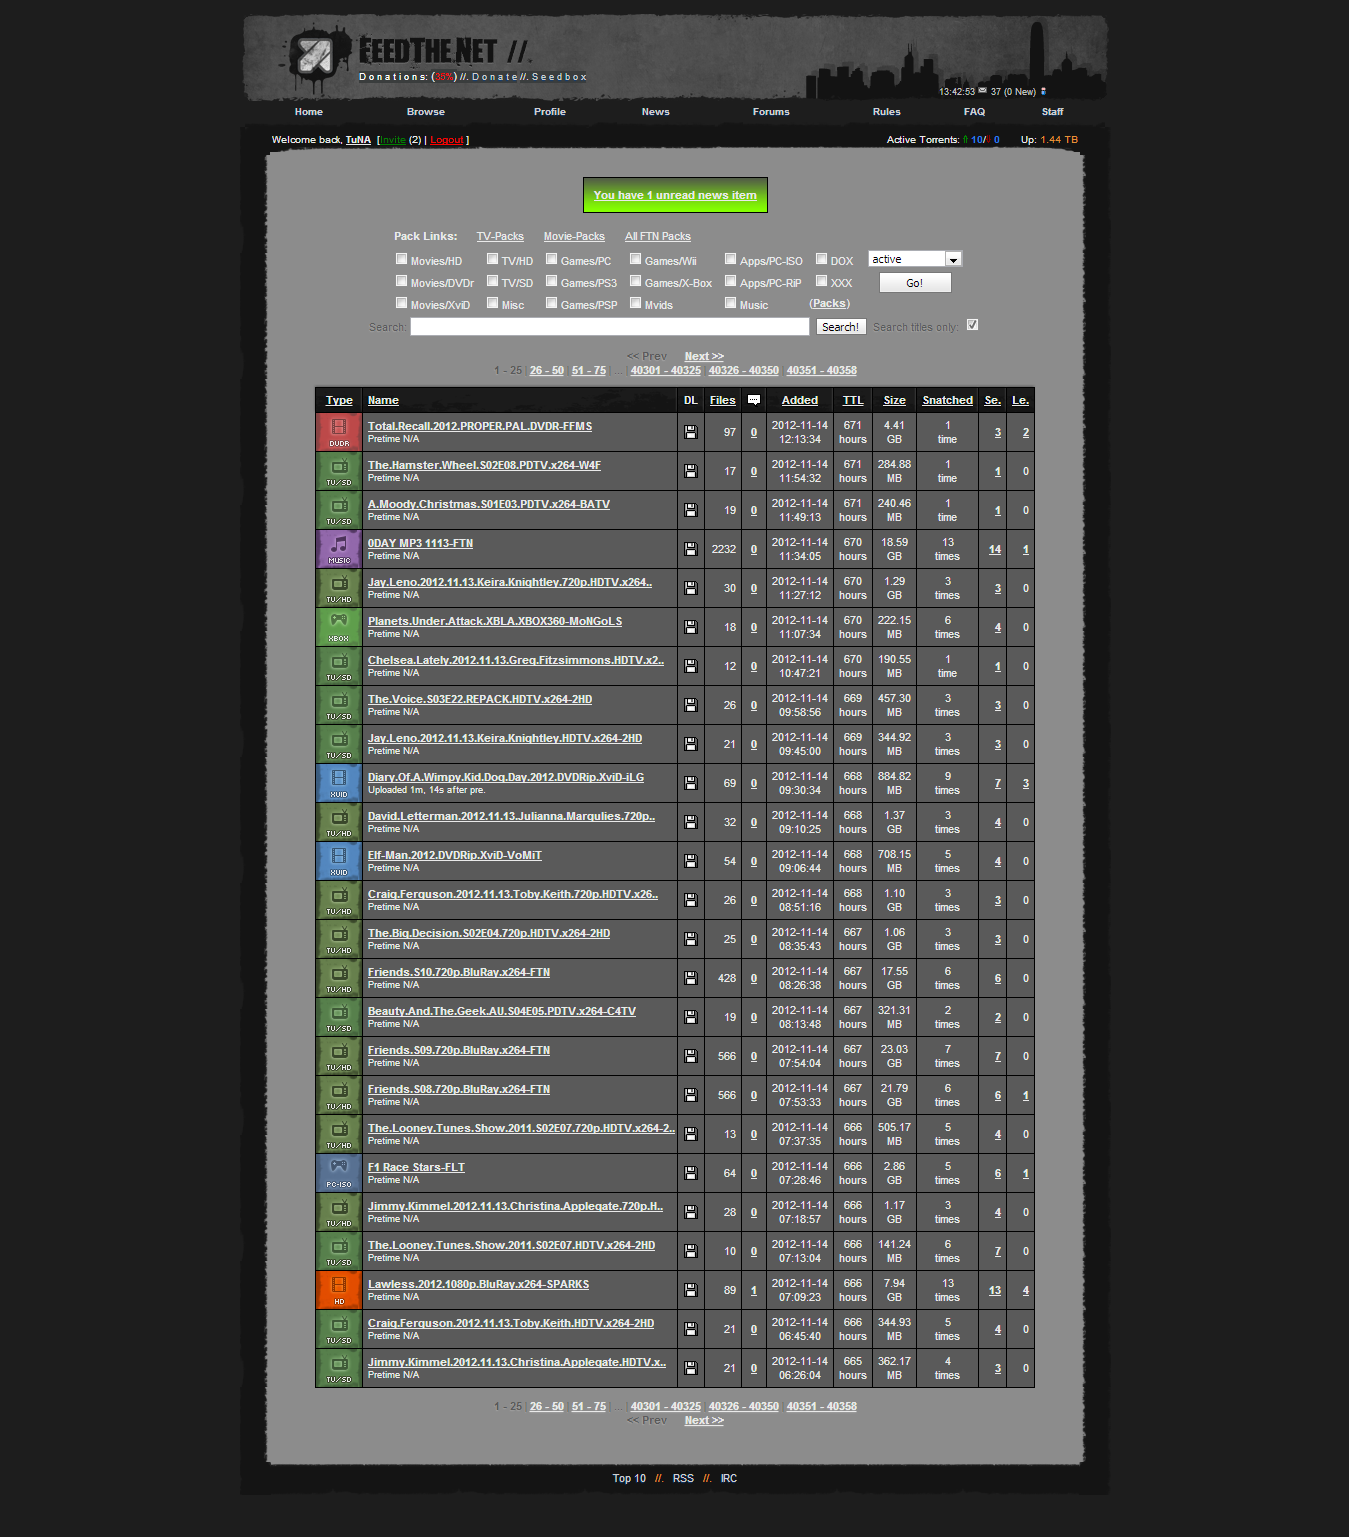Open Lawless.2012.1080p.BluRay.x264-SPARKS torrent
The width and height of the screenshot is (1349, 1537).
[478, 1284]
